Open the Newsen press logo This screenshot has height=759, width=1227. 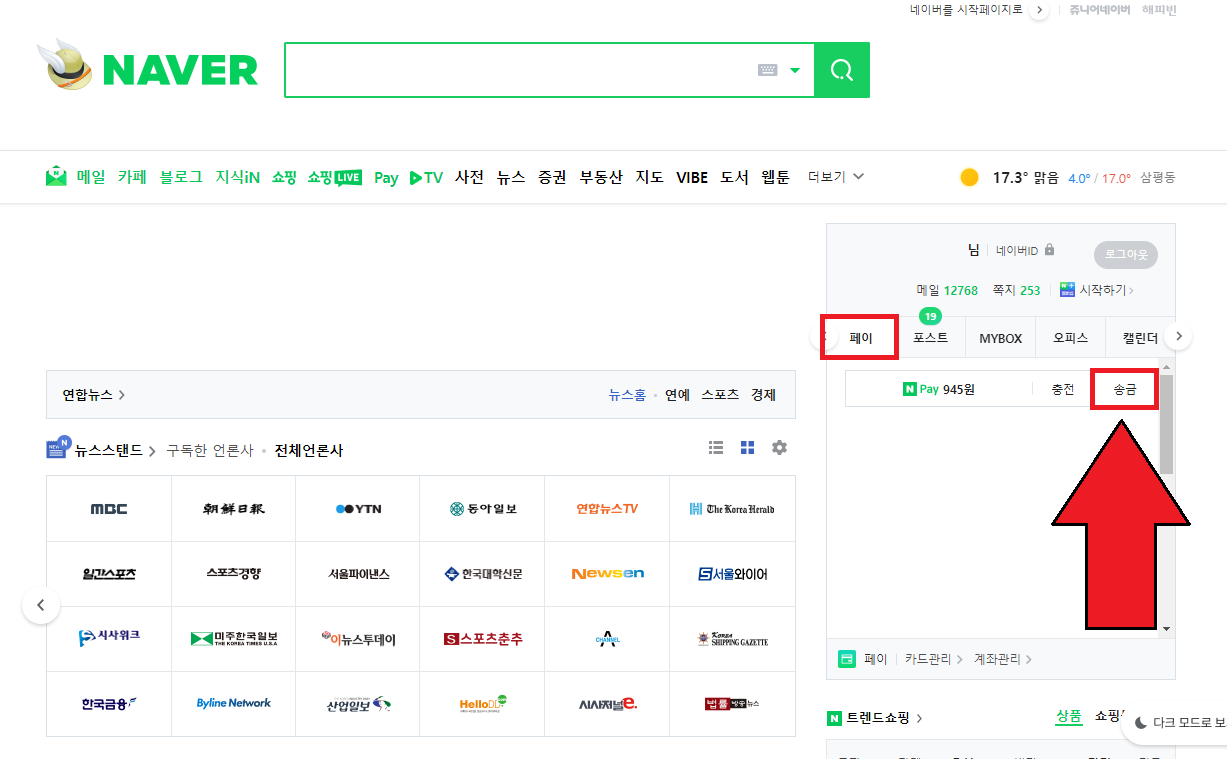pyautogui.click(x=607, y=574)
